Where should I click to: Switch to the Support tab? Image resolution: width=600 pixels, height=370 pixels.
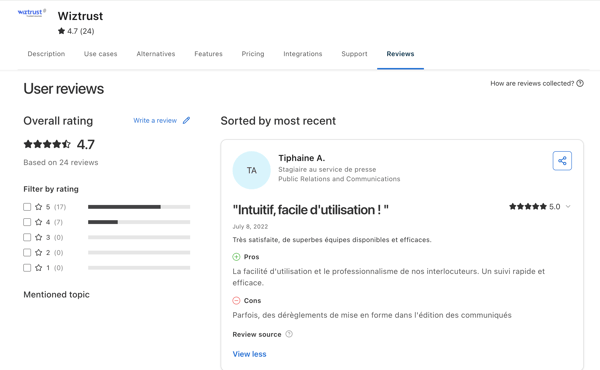[354, 54]
